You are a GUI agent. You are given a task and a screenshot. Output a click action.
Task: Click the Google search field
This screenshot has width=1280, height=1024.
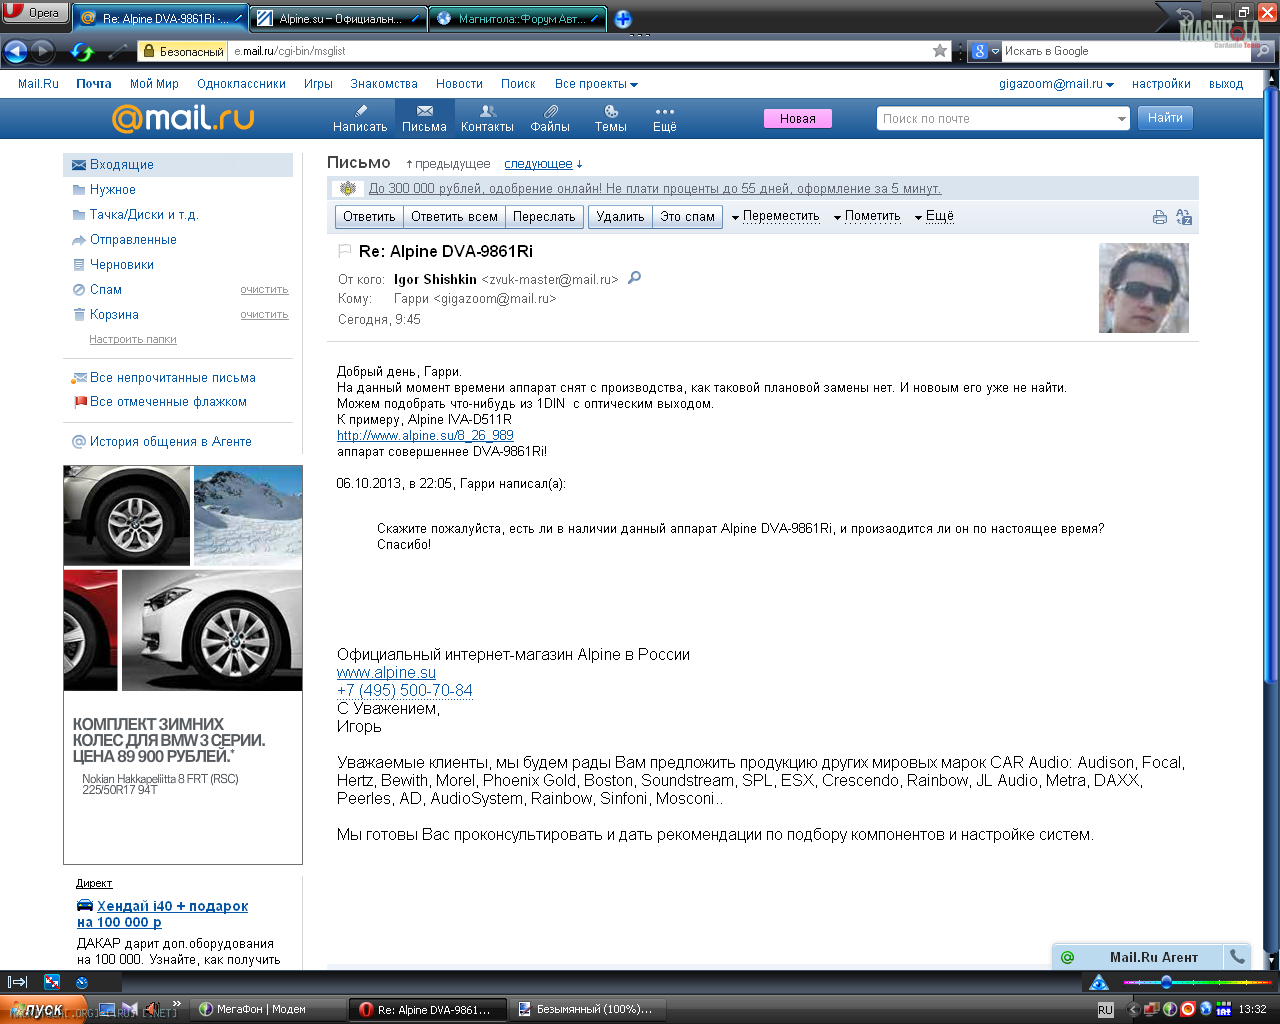1125,51
